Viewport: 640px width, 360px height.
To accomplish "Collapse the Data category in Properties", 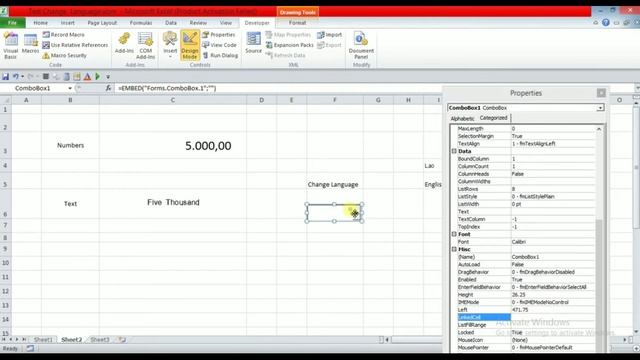I will [454, 151].
